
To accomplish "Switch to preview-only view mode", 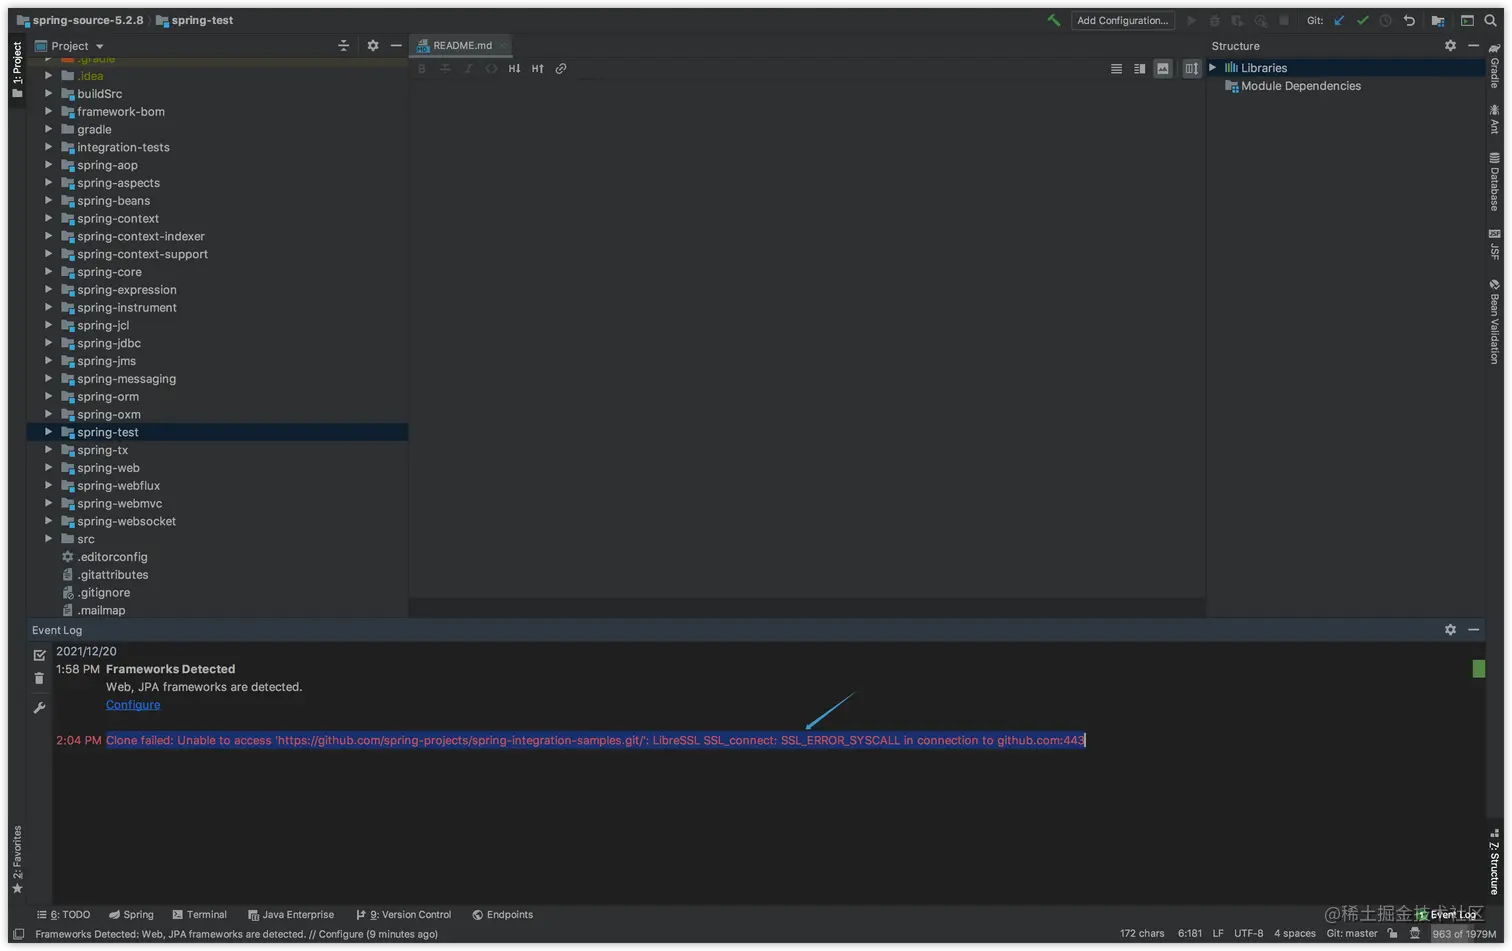I will 1162,69.
